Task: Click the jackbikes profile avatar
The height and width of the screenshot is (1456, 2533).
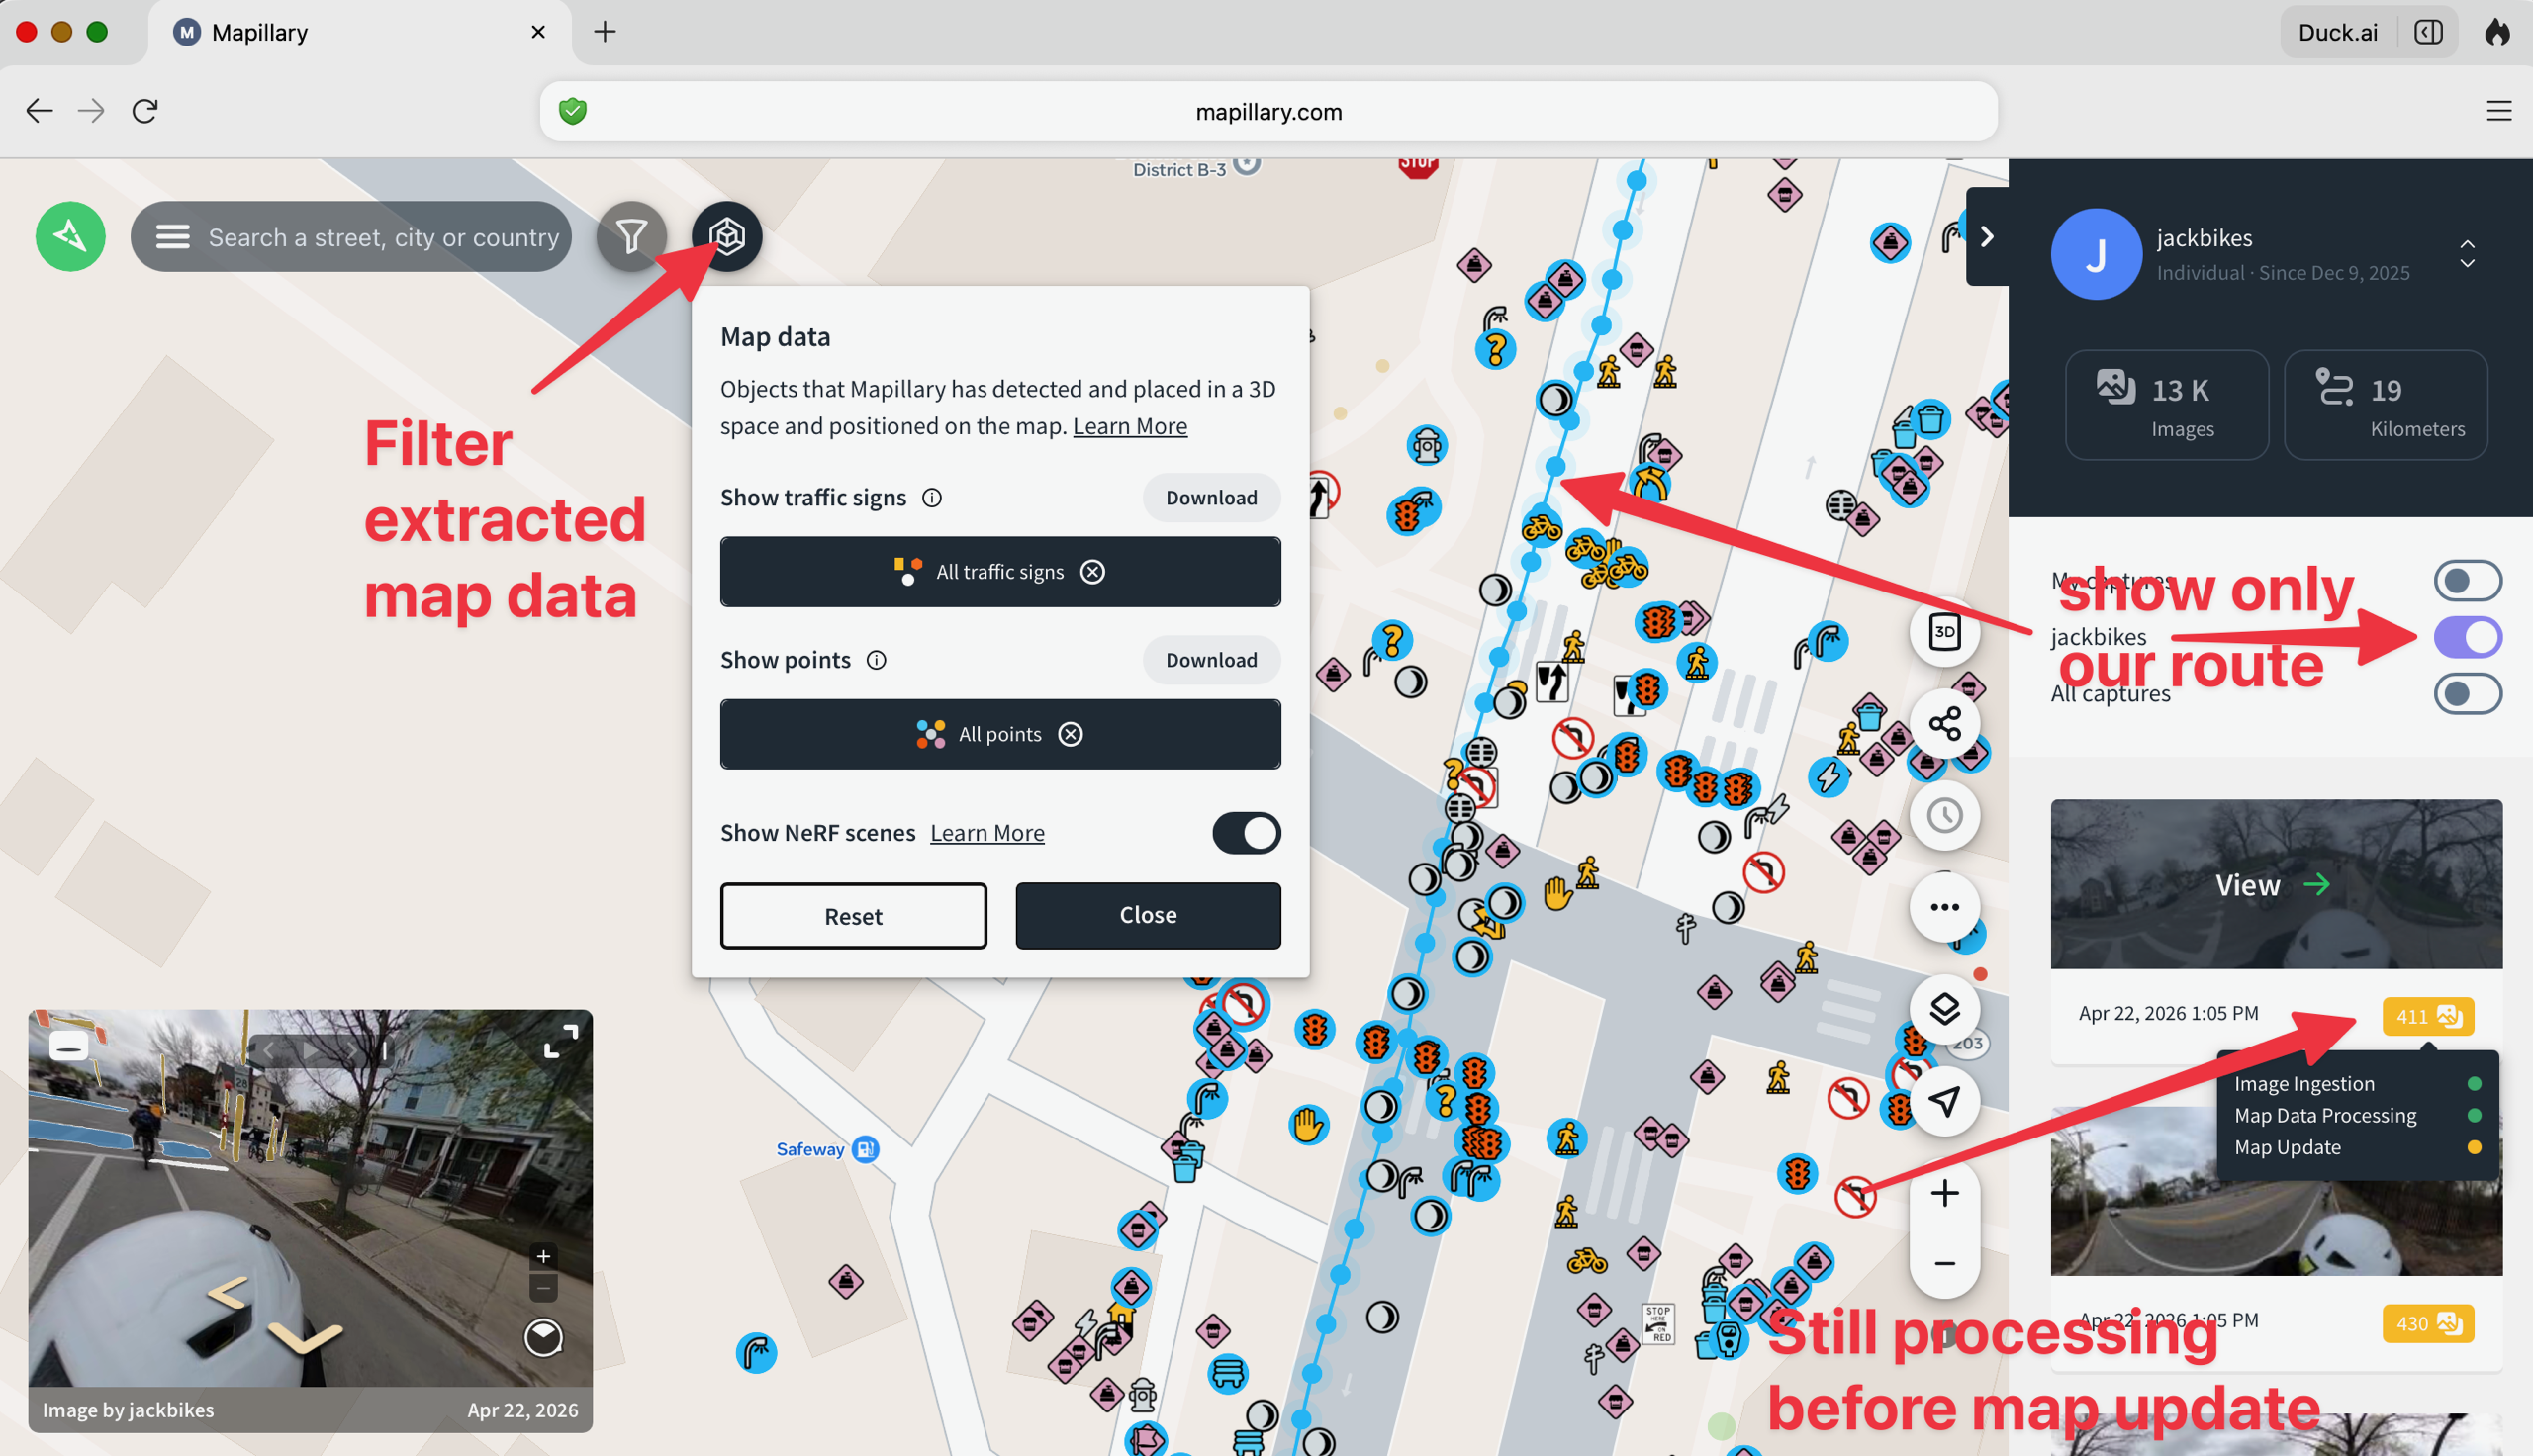Action: [x=2096, y=254]
